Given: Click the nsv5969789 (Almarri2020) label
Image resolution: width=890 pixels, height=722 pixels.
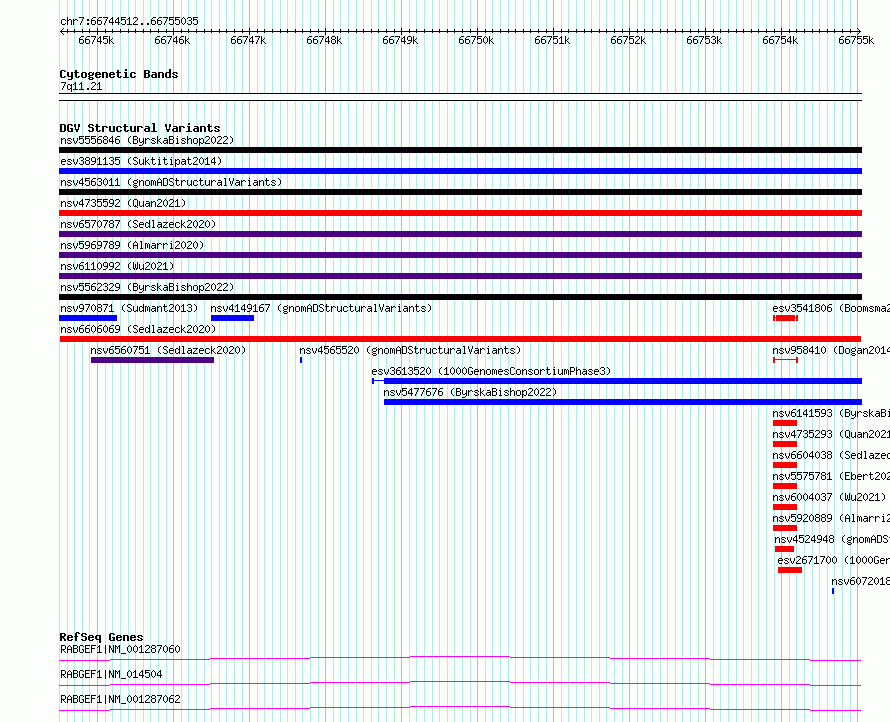Looking at the screenshot, I should click(x=132, y=245).
